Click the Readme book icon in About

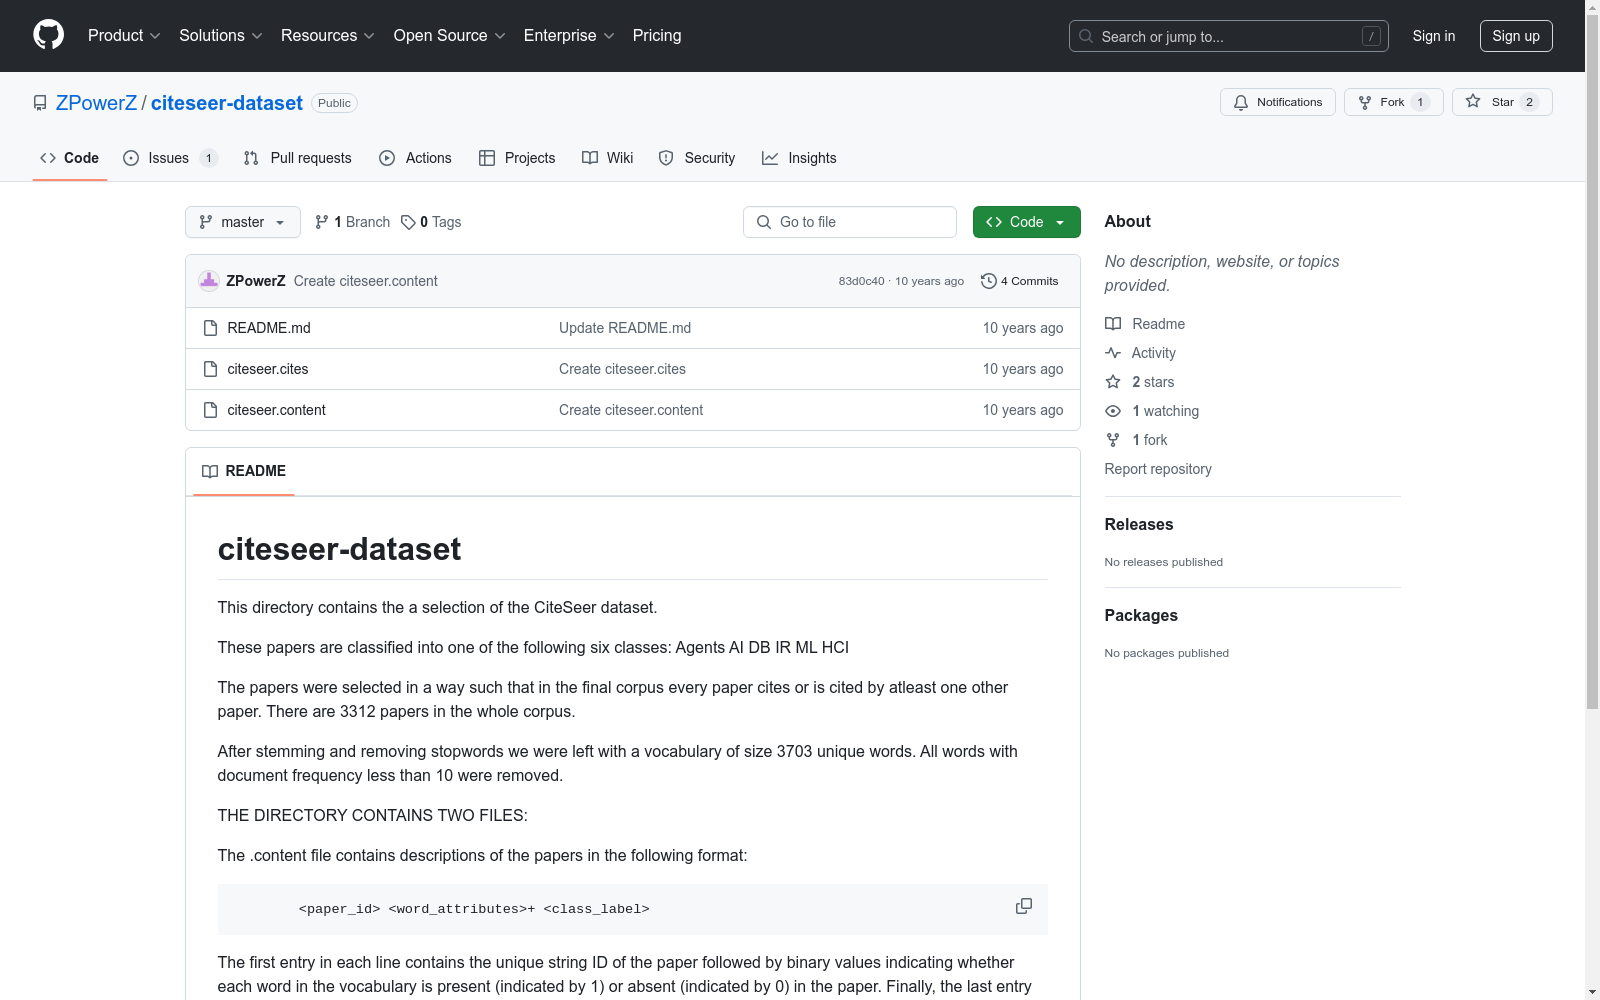coord(1113,324)
